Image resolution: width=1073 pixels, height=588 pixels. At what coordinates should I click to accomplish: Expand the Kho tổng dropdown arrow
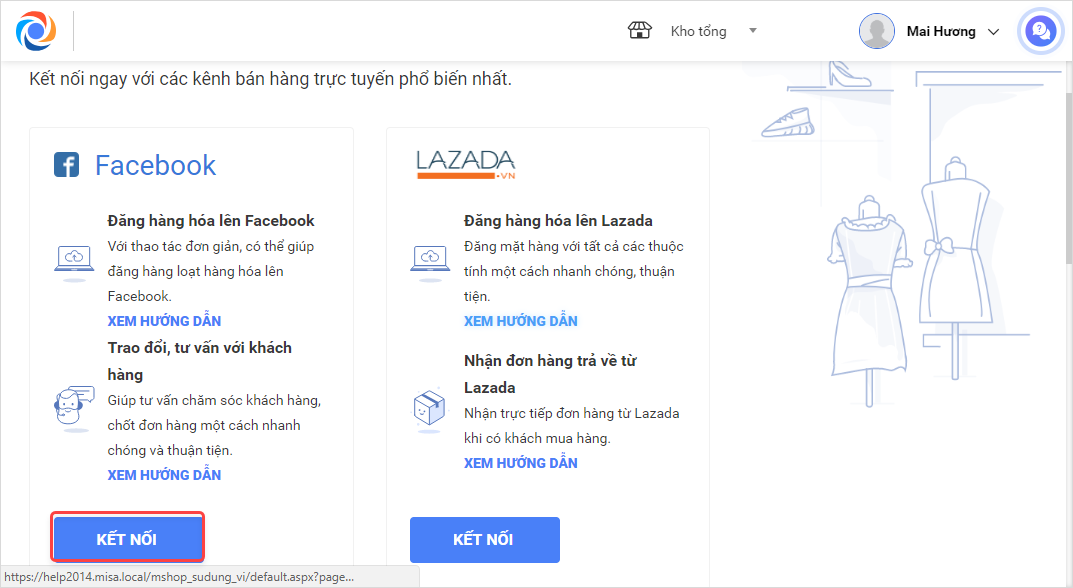[x=753, y=31]
